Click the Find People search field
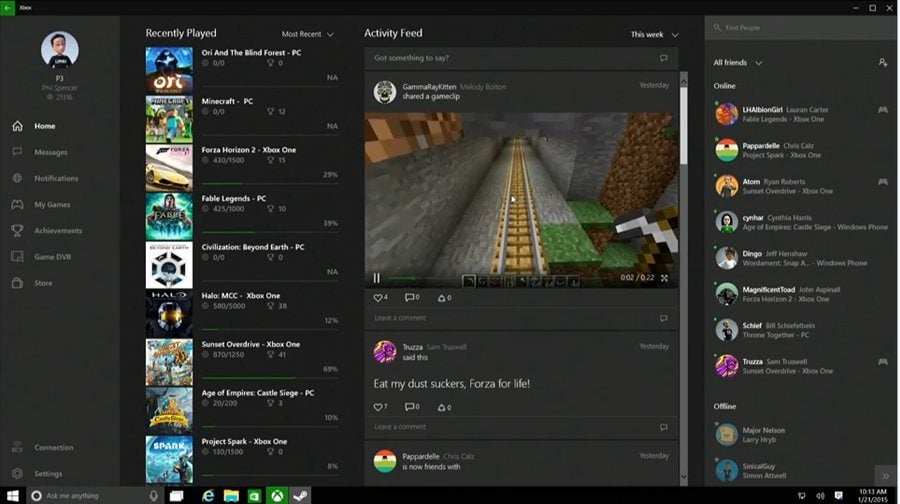 800,28
